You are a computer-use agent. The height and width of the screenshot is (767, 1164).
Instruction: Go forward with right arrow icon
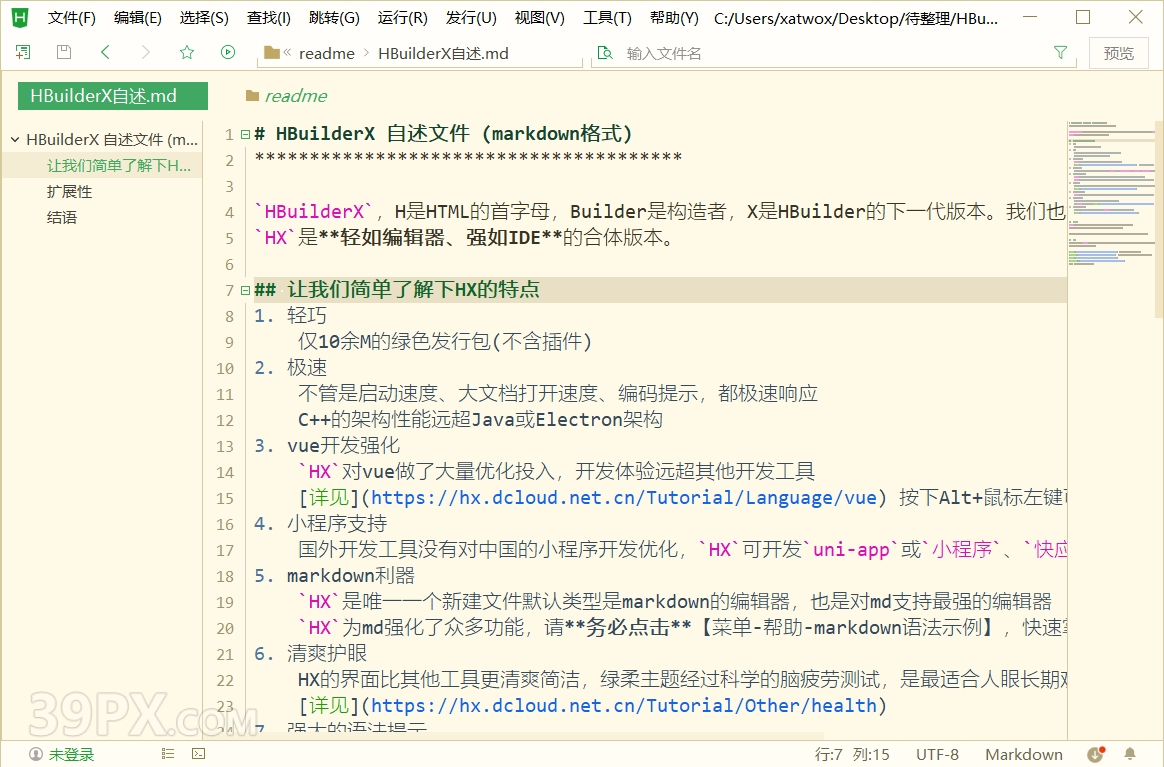[146, 52]
